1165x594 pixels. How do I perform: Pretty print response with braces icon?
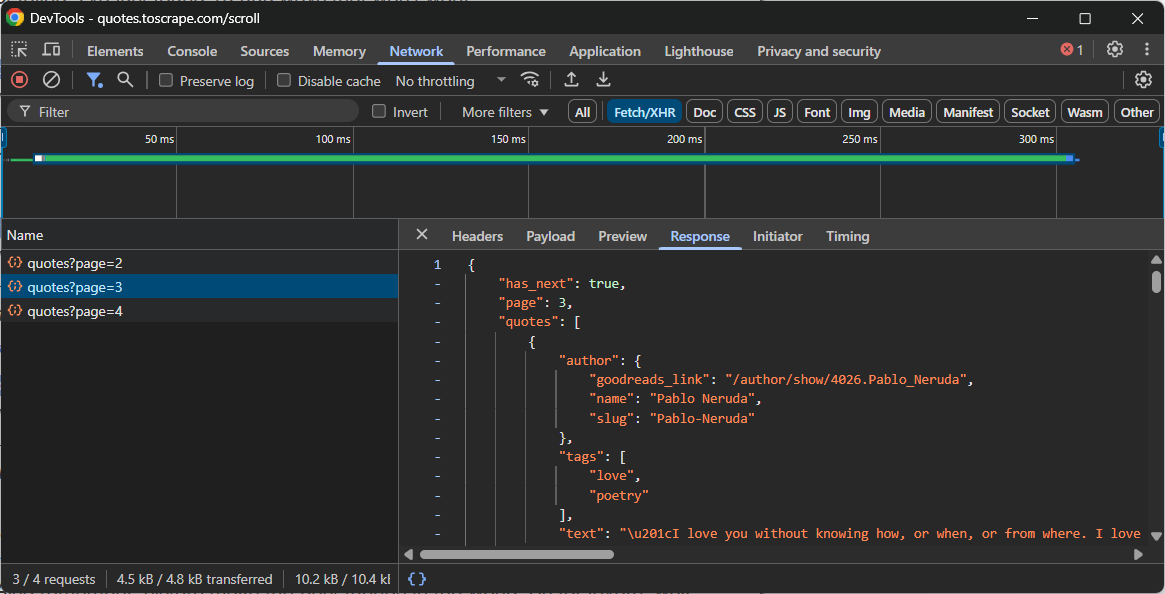(x=417, y=578)
